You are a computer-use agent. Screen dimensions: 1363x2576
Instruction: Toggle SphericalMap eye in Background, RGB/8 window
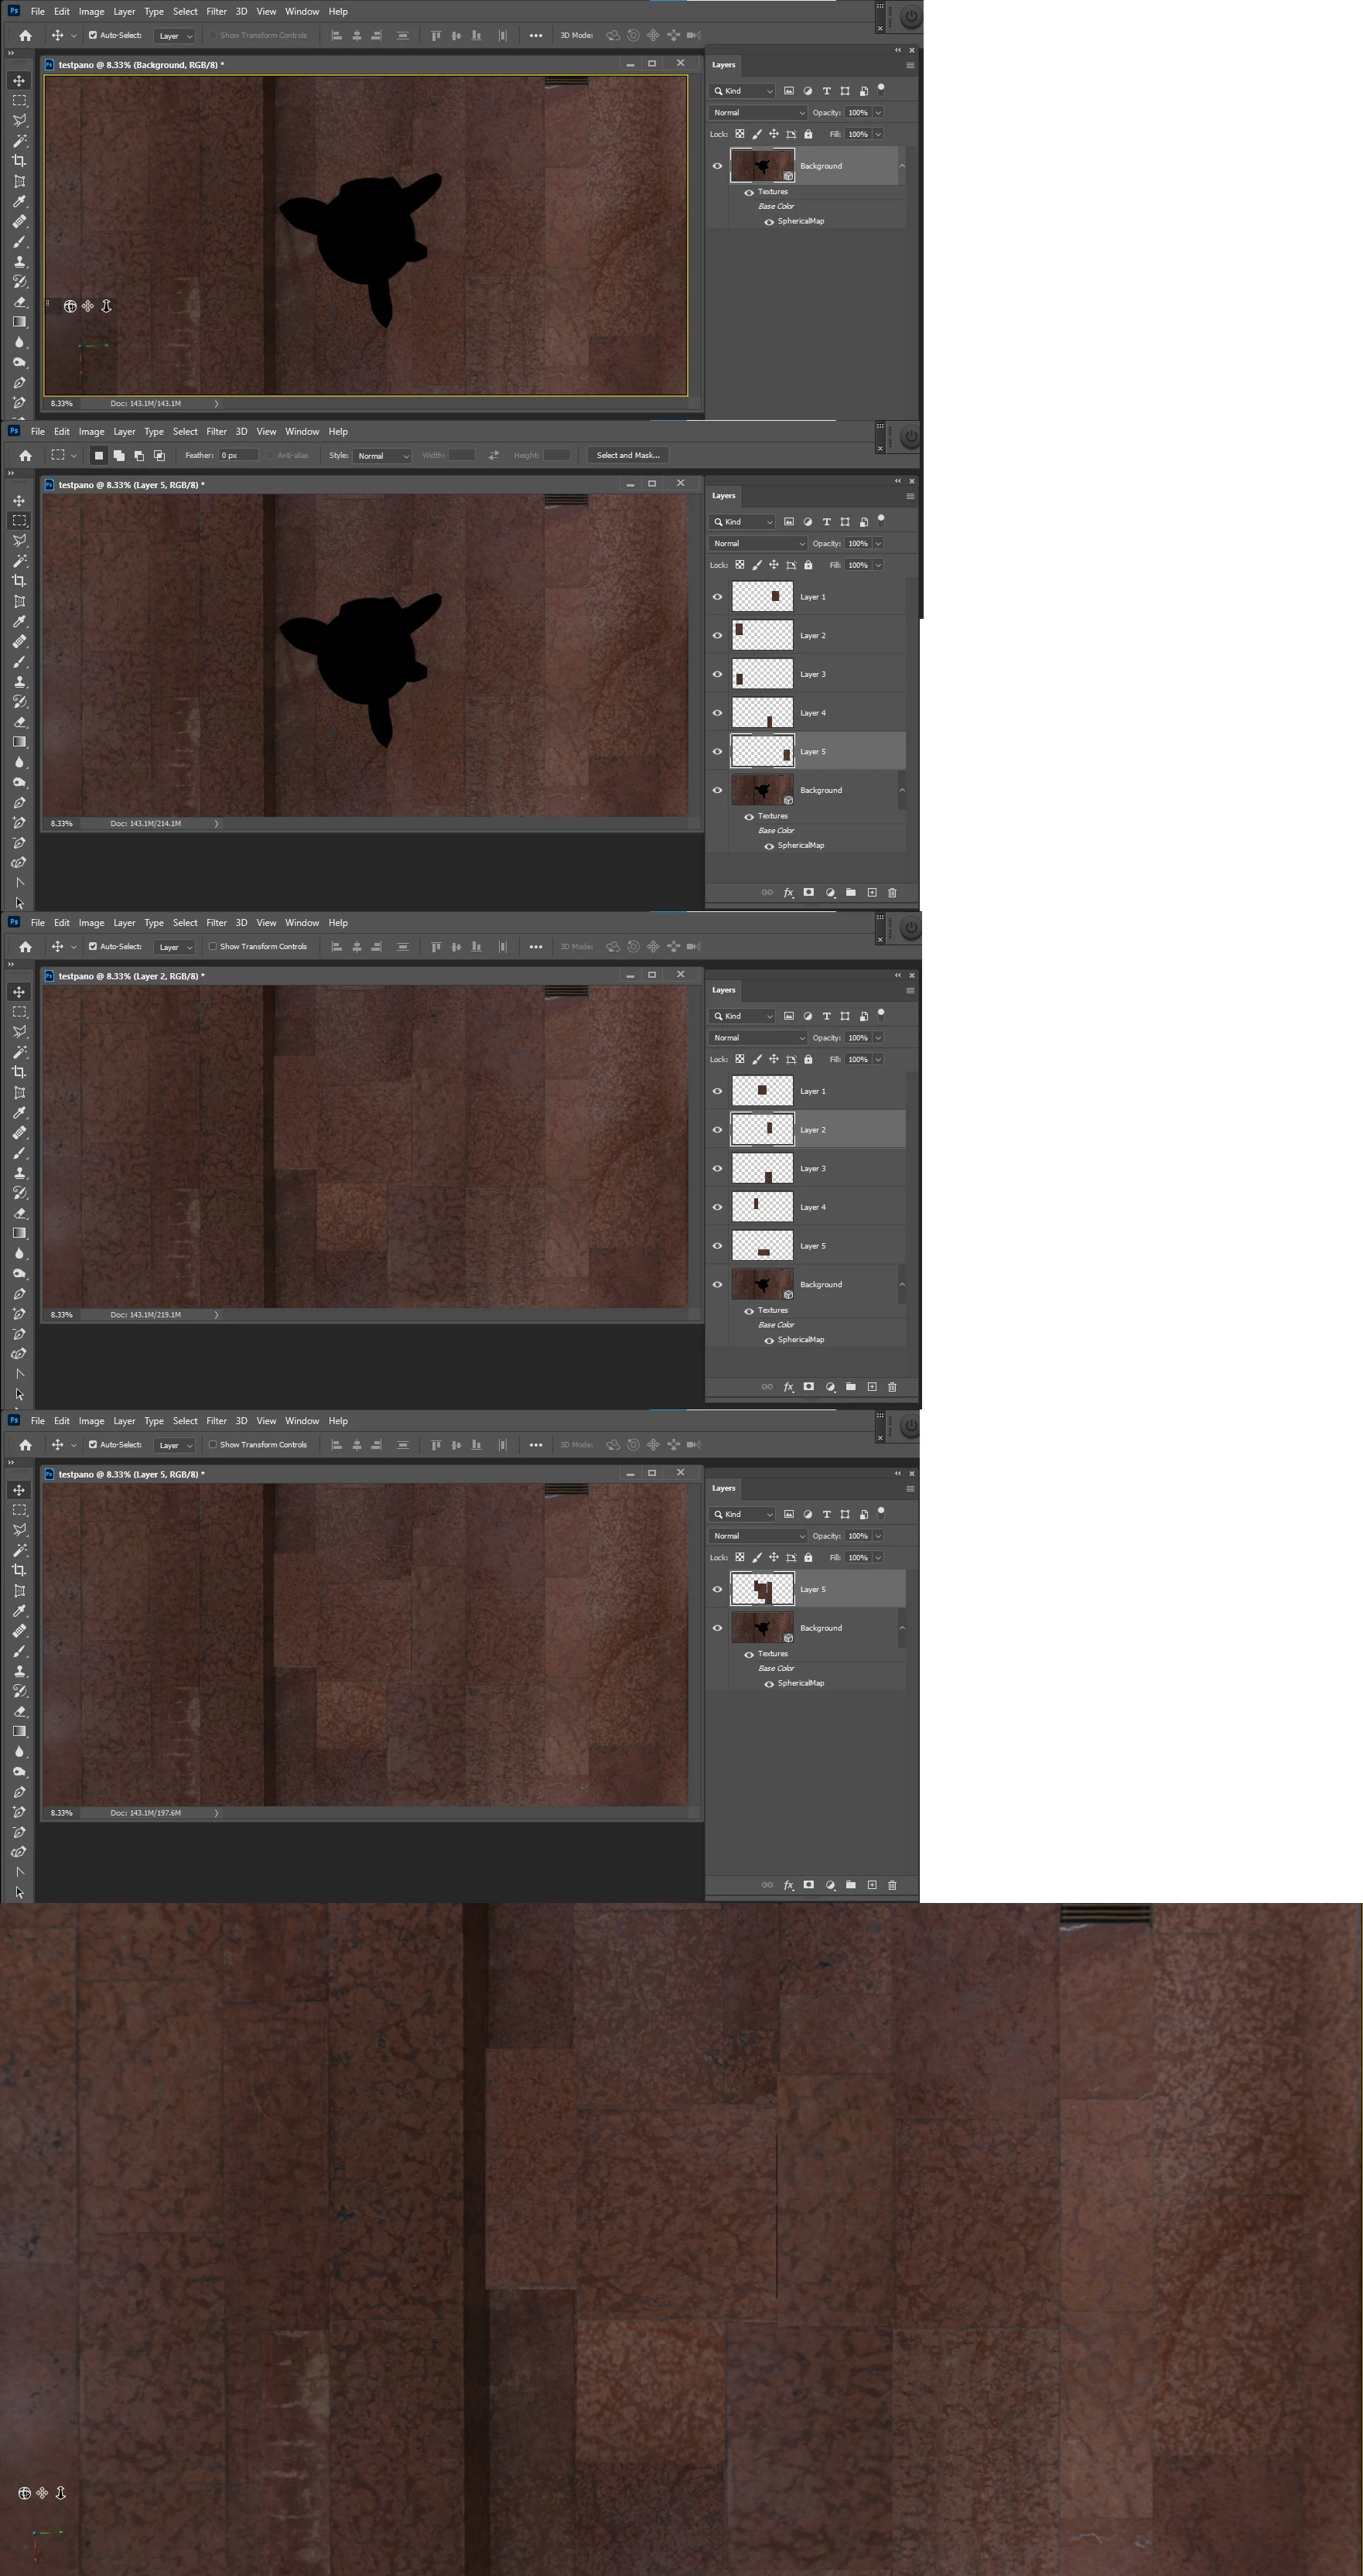[x=769, y=222]
